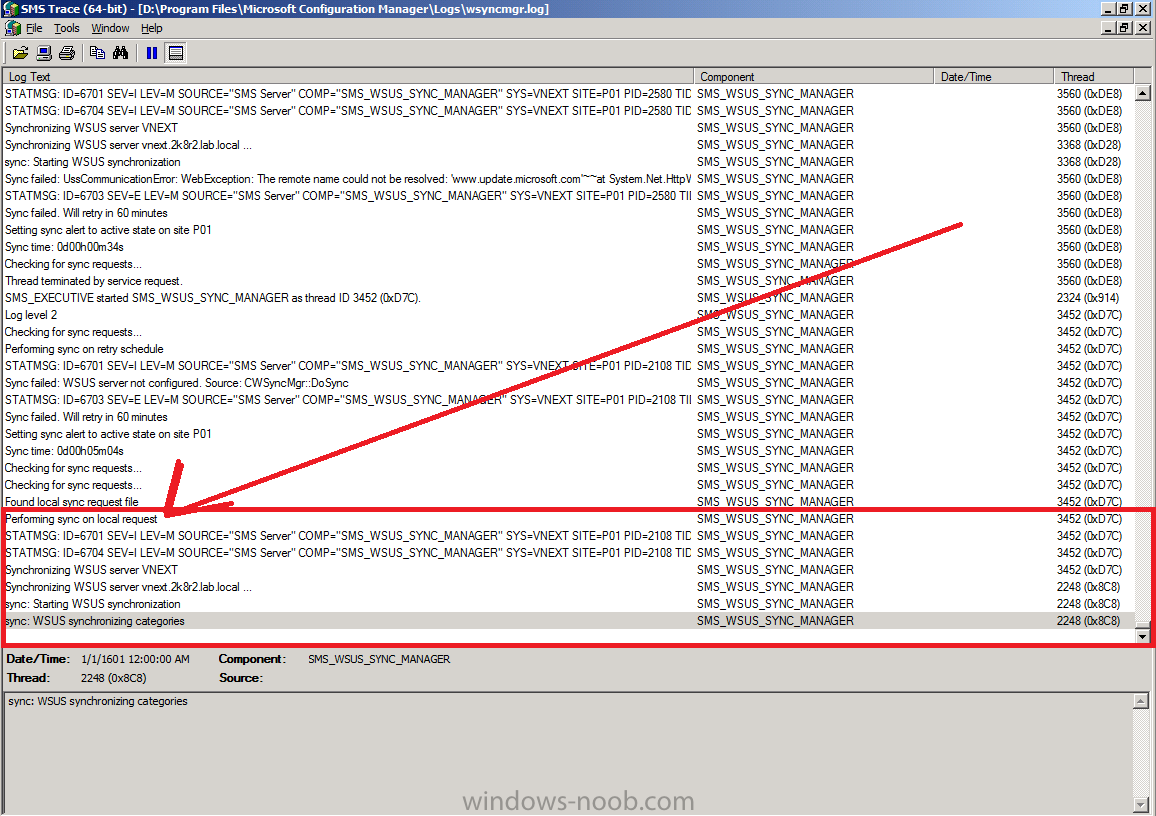Restore the inner log document window
The width and height of the screenshot is (1156, 816).
(1124, 28)
